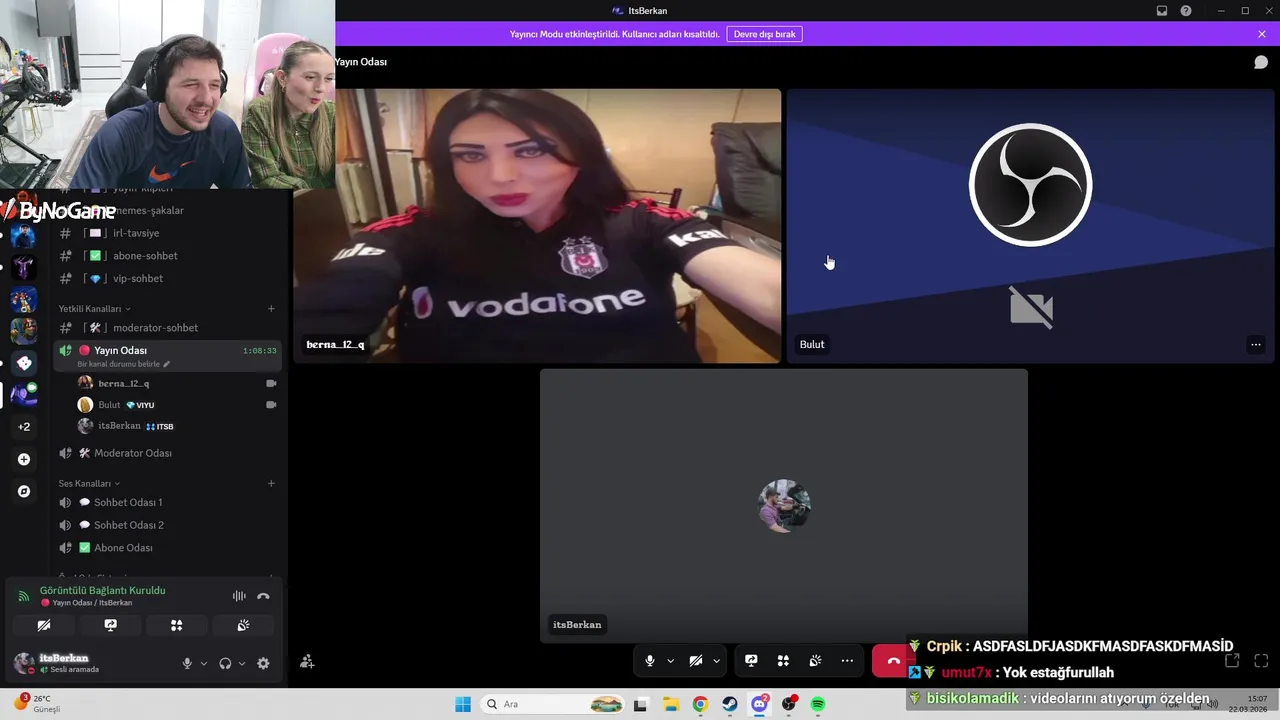Open more options in the call bar
The image size is (1280, 720).
point(847,660)
